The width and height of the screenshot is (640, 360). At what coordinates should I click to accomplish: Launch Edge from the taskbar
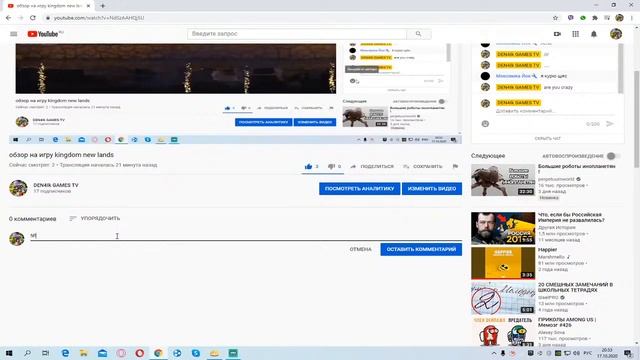[65, 353]
